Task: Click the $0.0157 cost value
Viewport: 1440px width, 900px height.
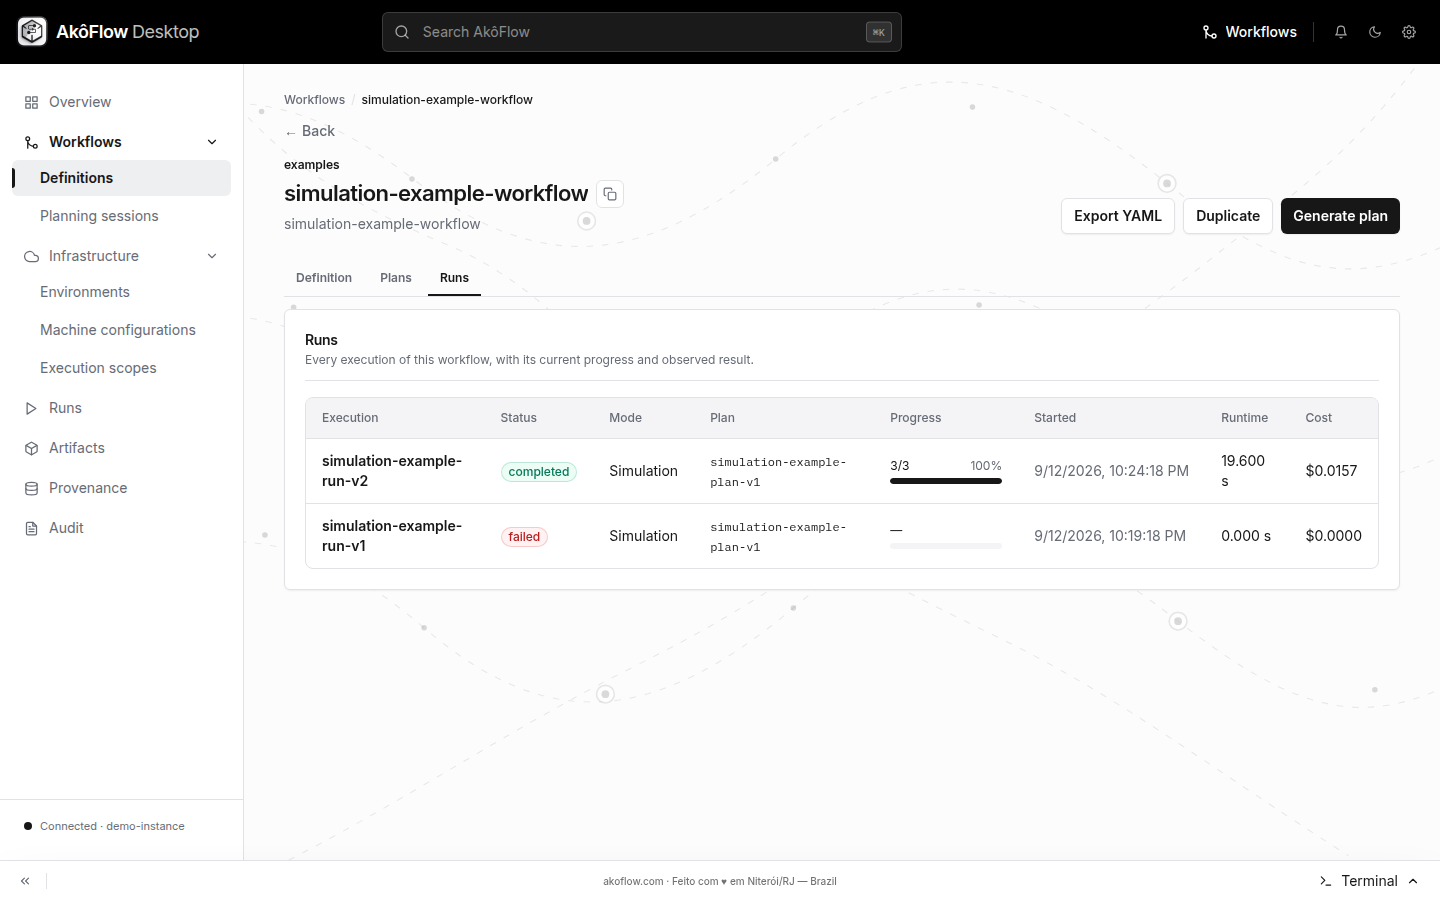Action: (x=1331, y=471)
